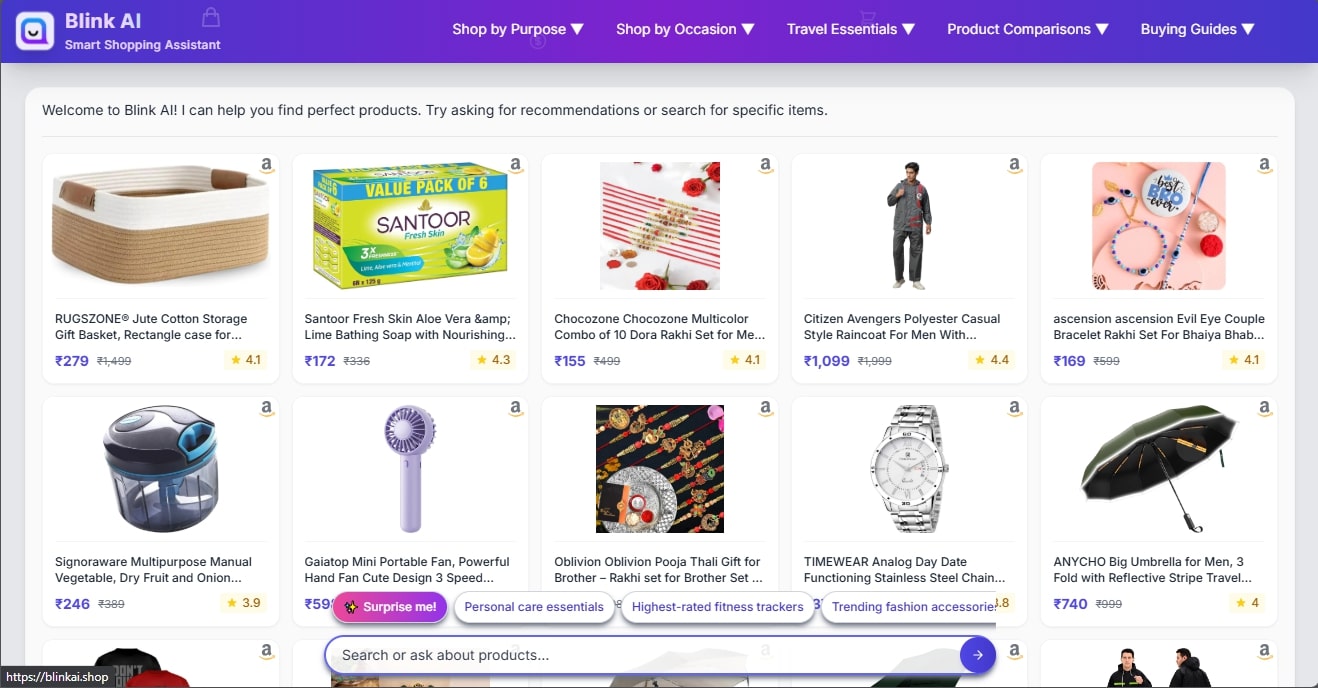This screenshot has width=1318, height=688.
Task: Expand the Buying Guides dropdown
Action: click(1197, 29)
